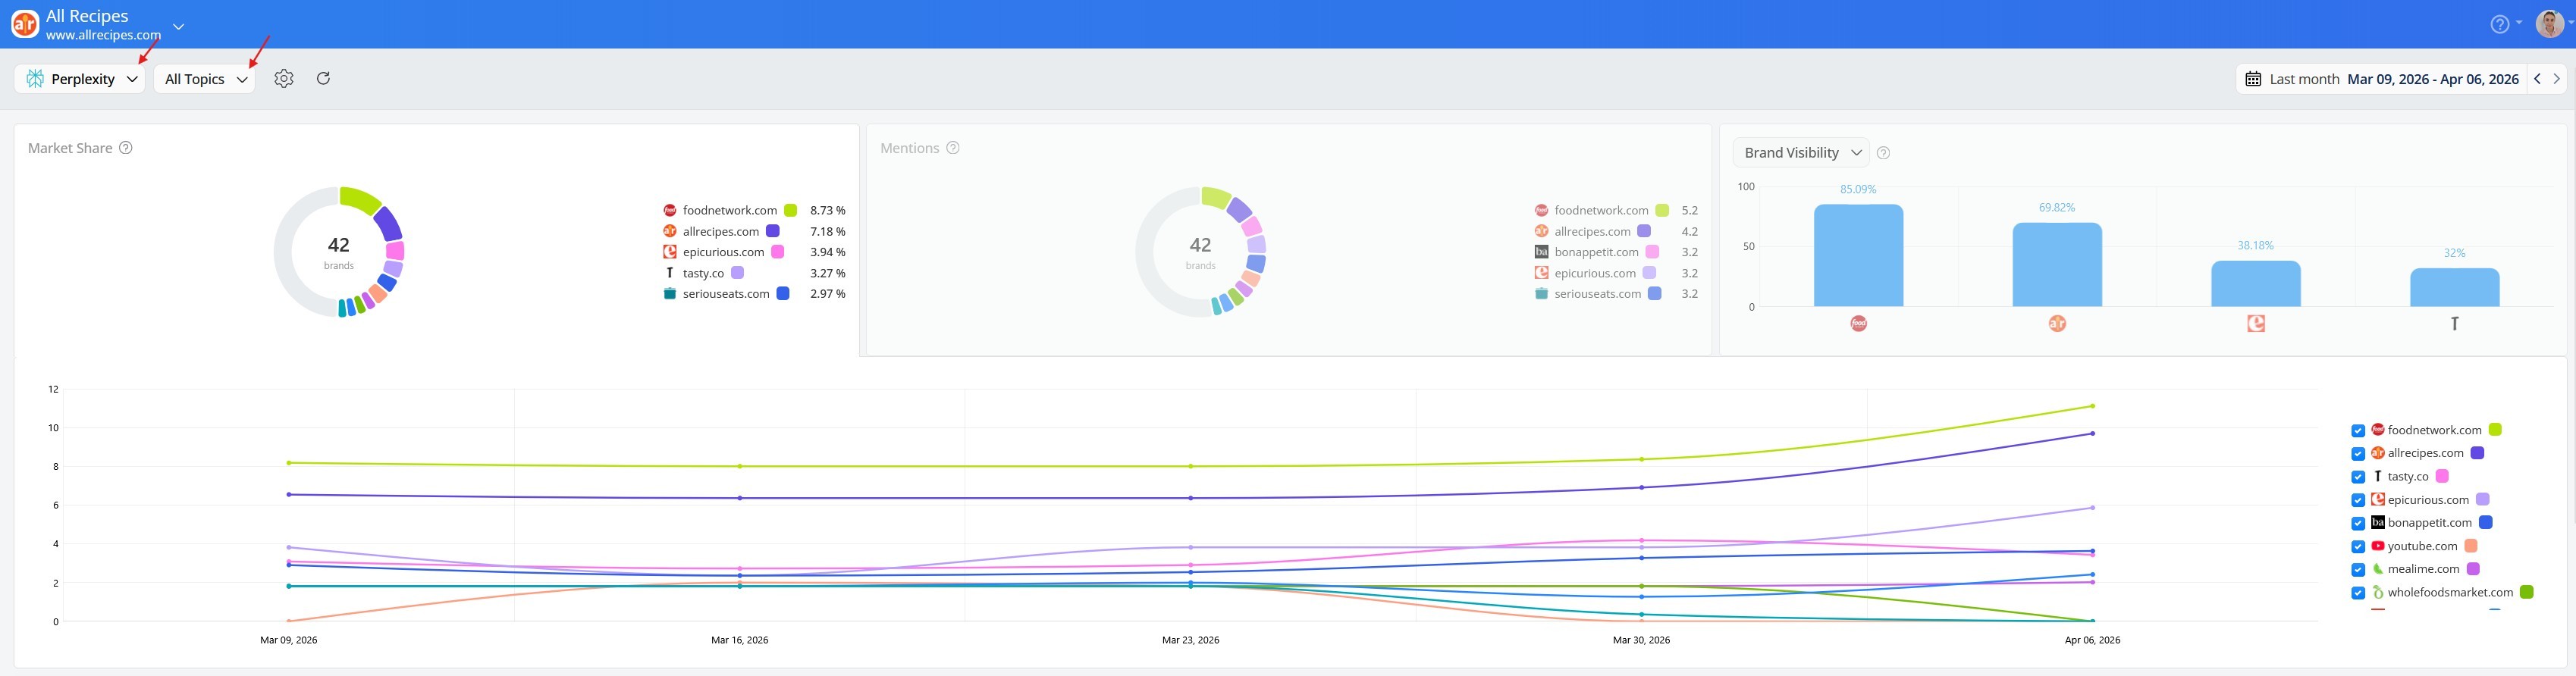Viewport: 2576px width, 676px height.
Task: Click the help icon beside Brand Visibility
Action: (x=1884, y=153)
